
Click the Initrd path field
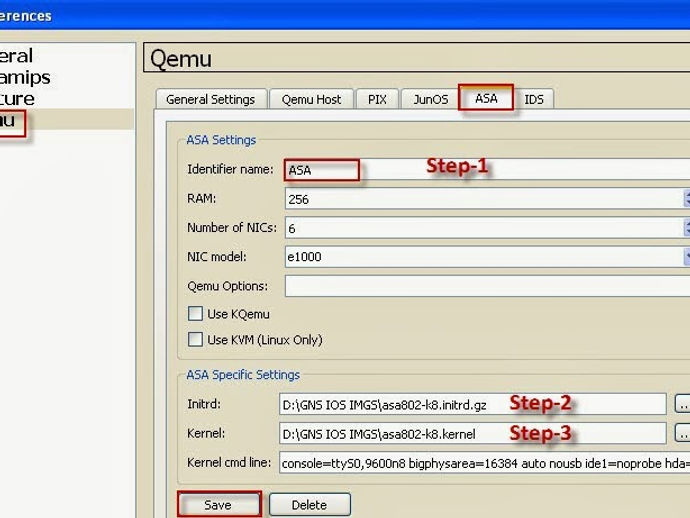tap(473, 404)
